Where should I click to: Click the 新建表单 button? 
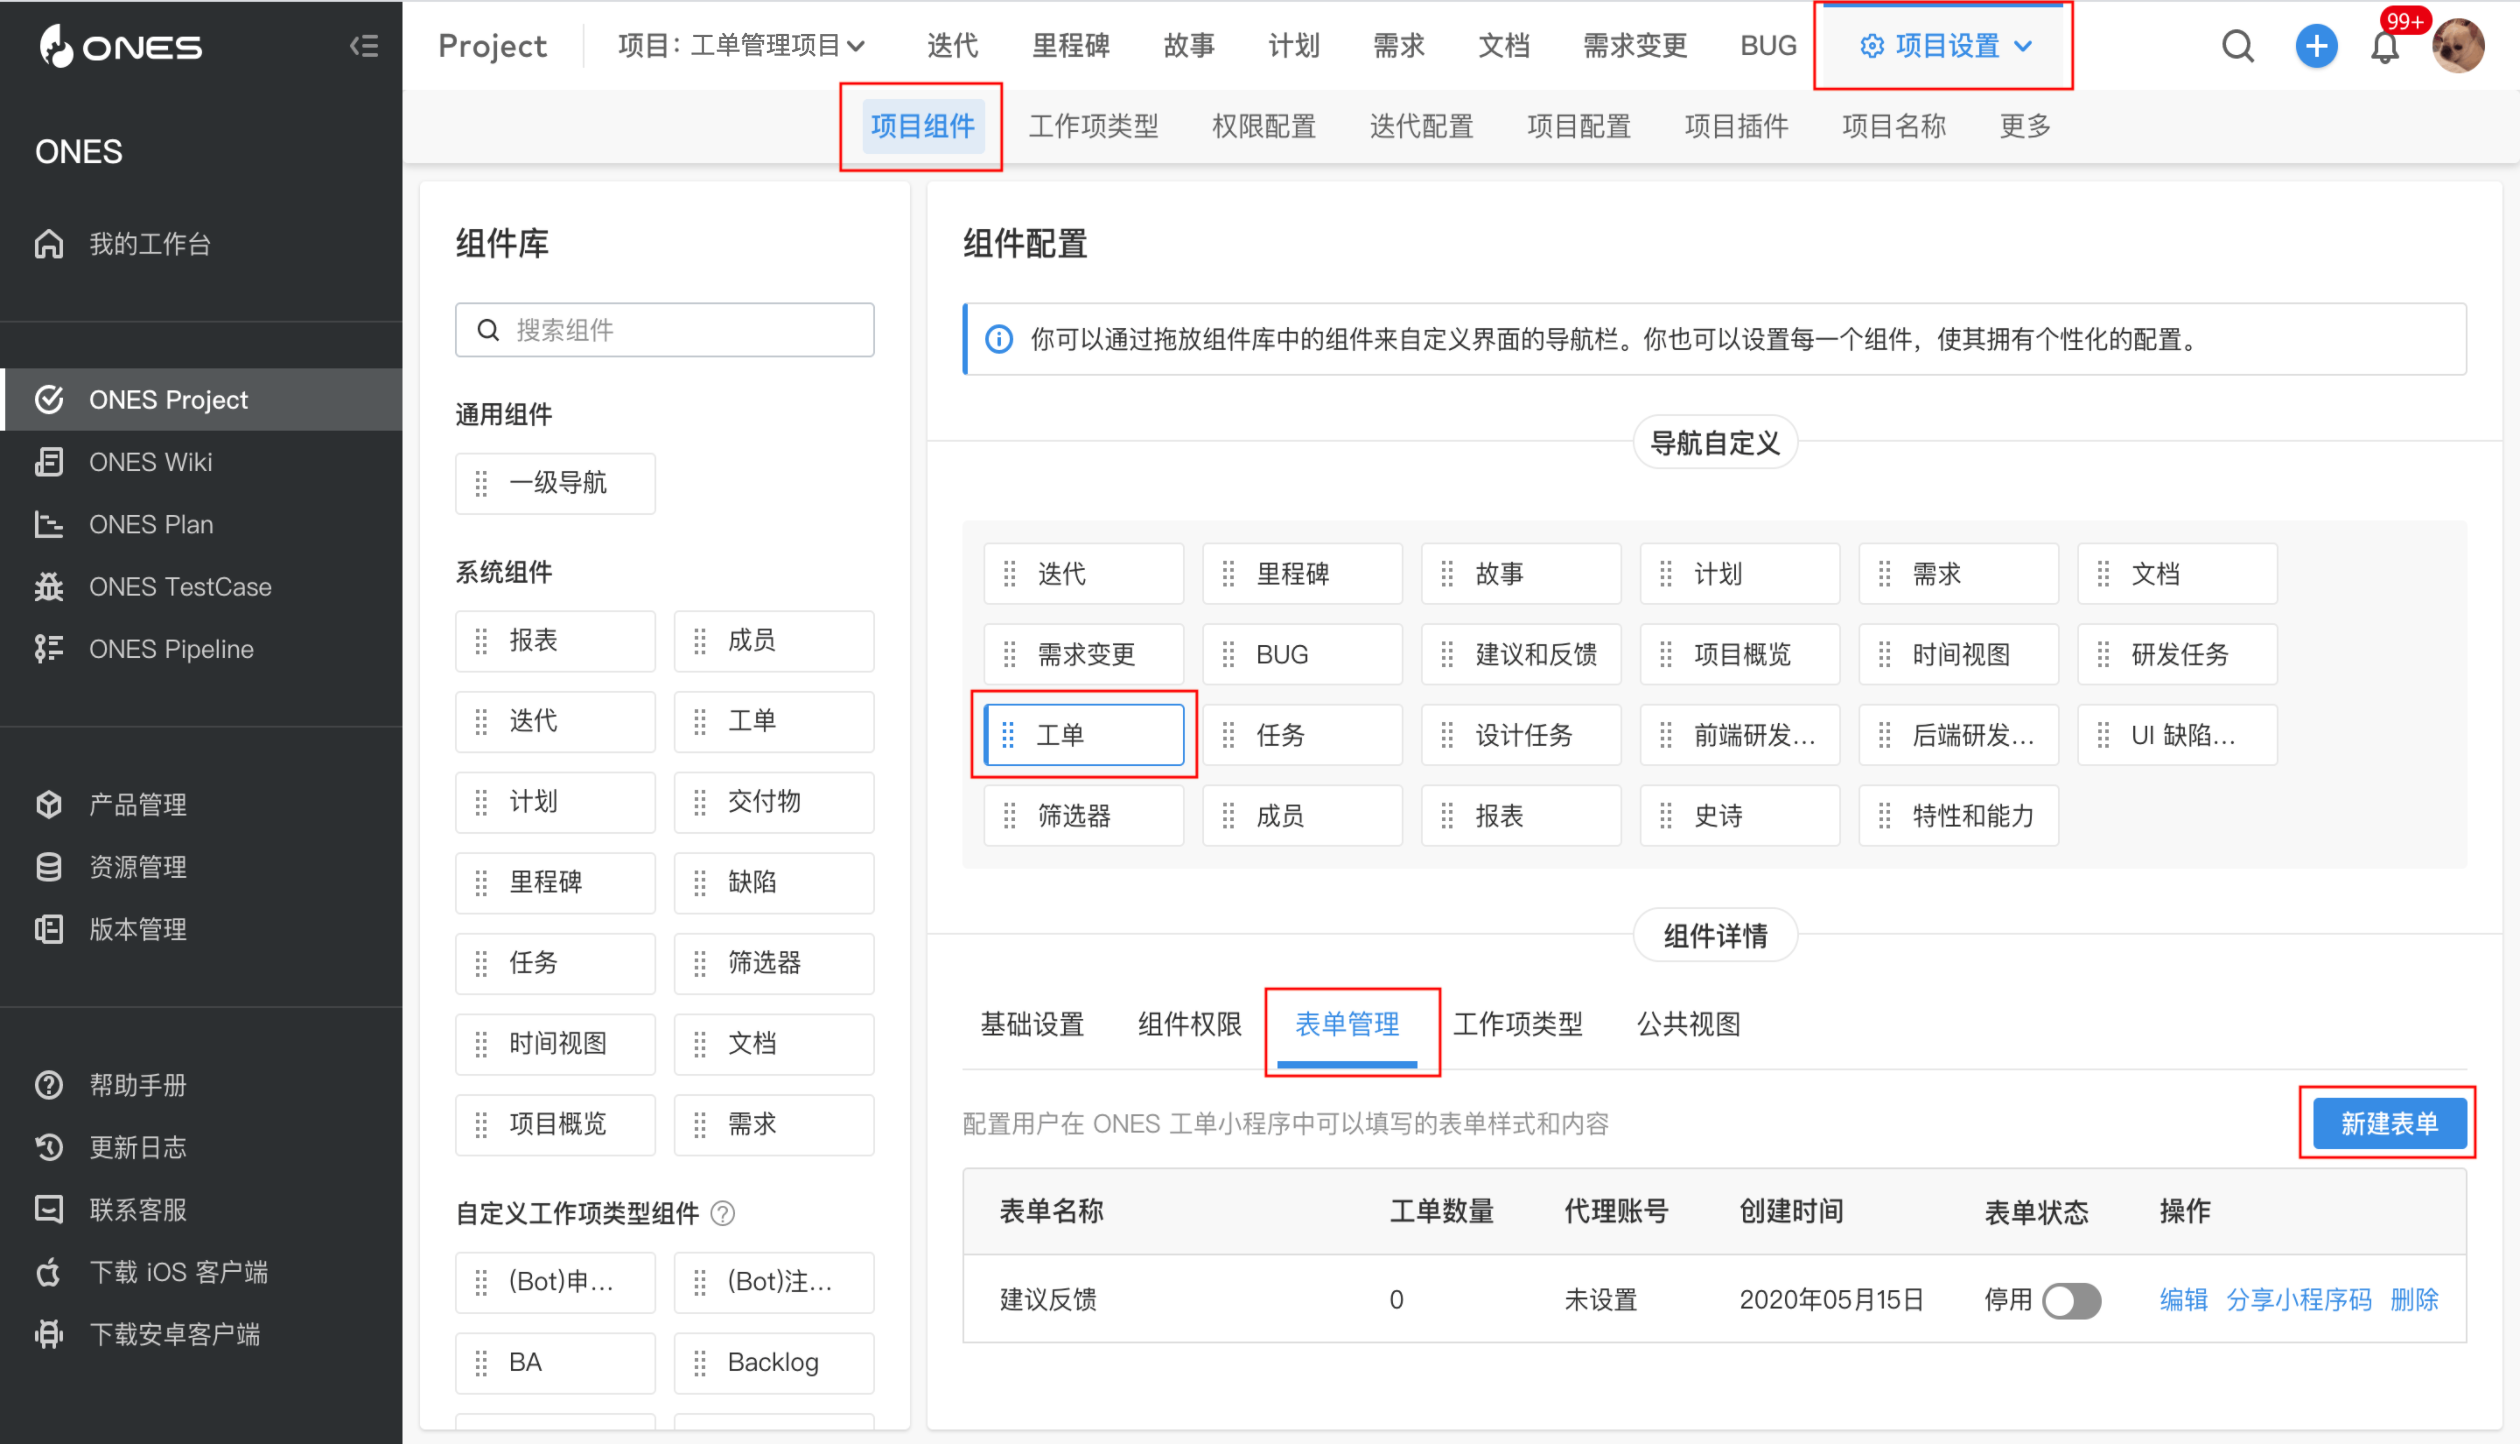coord(2389,1123)
